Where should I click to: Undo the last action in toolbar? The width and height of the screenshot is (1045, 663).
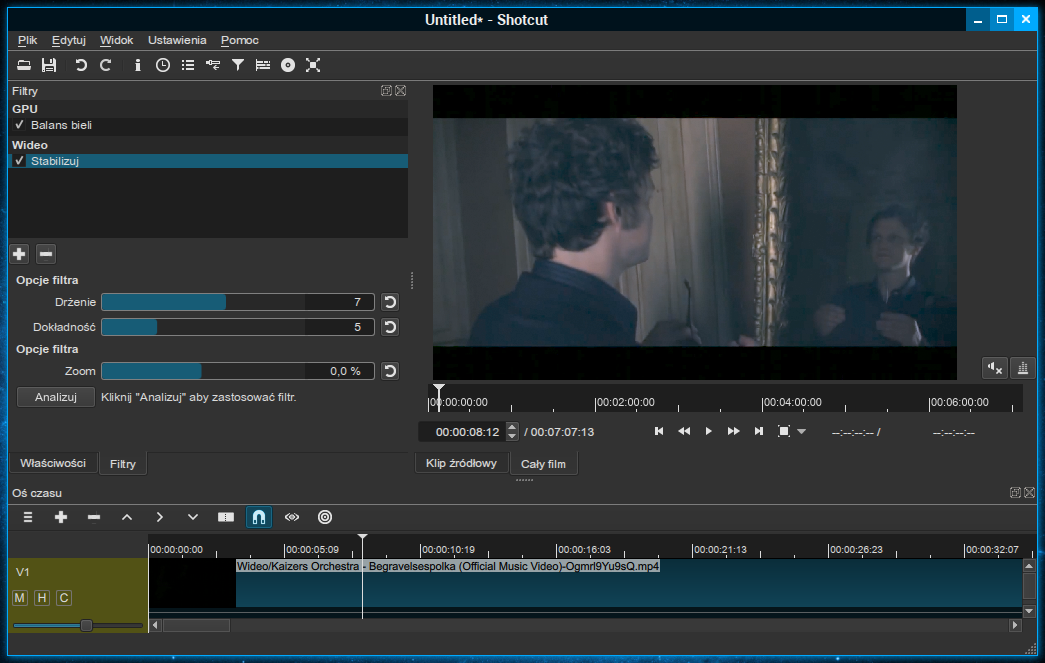click(81, 65)
